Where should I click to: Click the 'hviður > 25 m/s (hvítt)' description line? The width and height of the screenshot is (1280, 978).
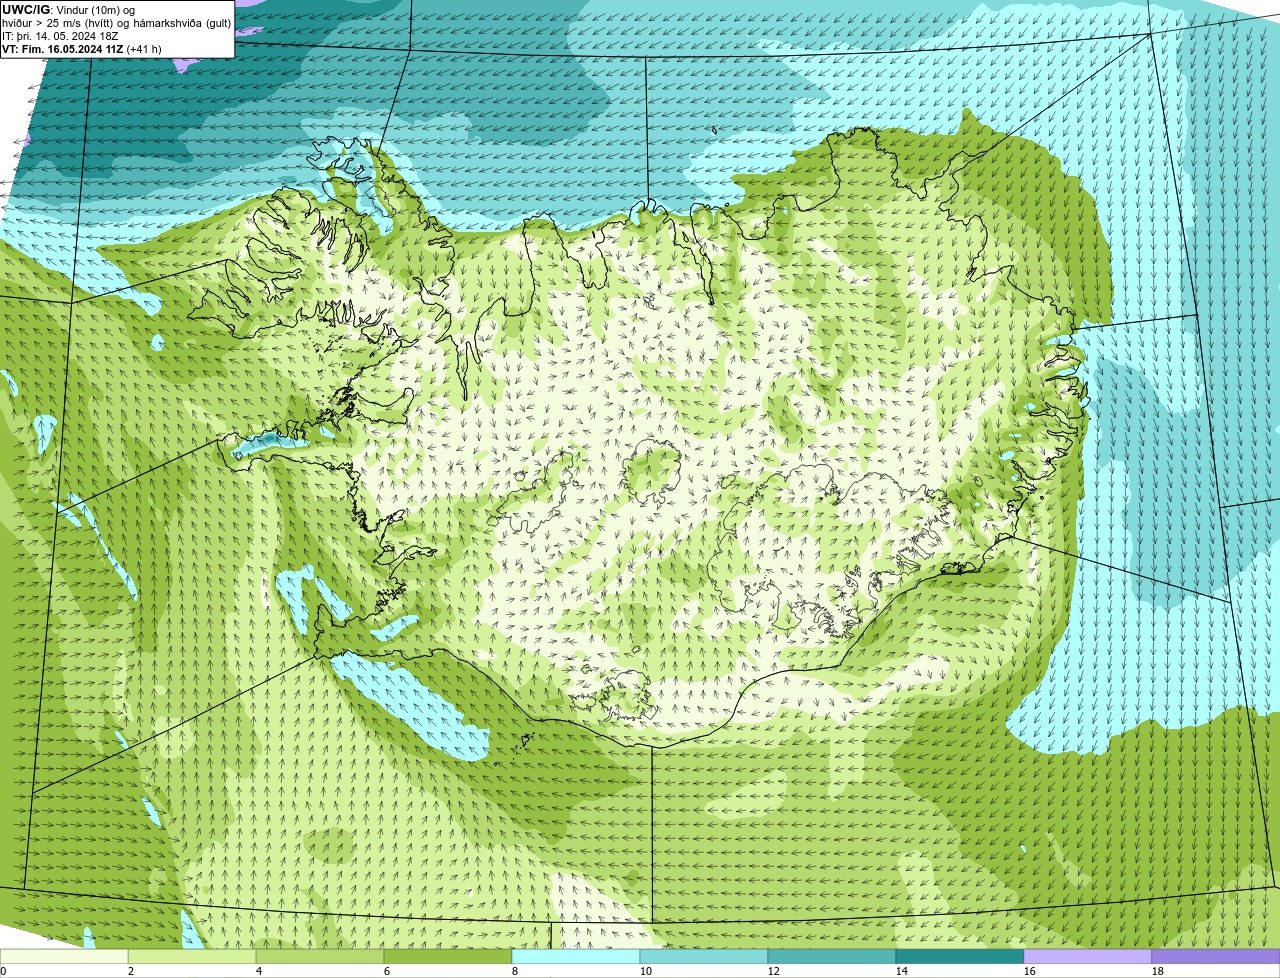click(117, 23)
